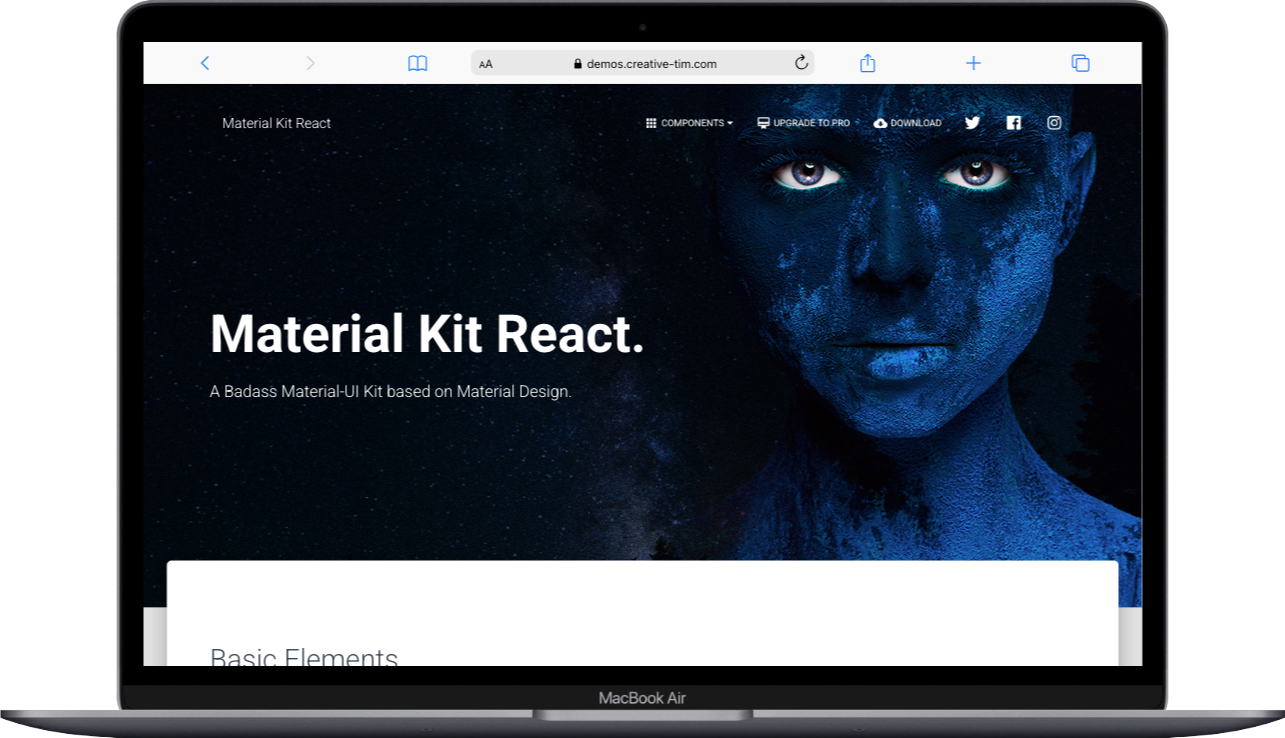
Task: Open the Twitter icon in the navbar
Action: [x=972, y=122]
